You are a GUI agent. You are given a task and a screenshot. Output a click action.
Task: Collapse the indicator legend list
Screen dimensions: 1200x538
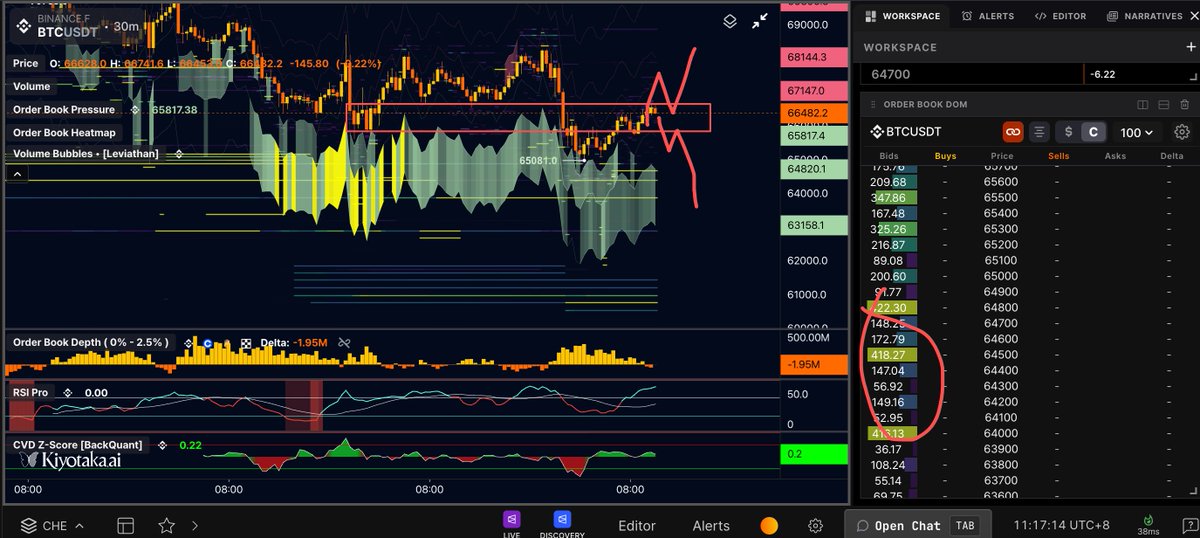(x=18, y=174)
